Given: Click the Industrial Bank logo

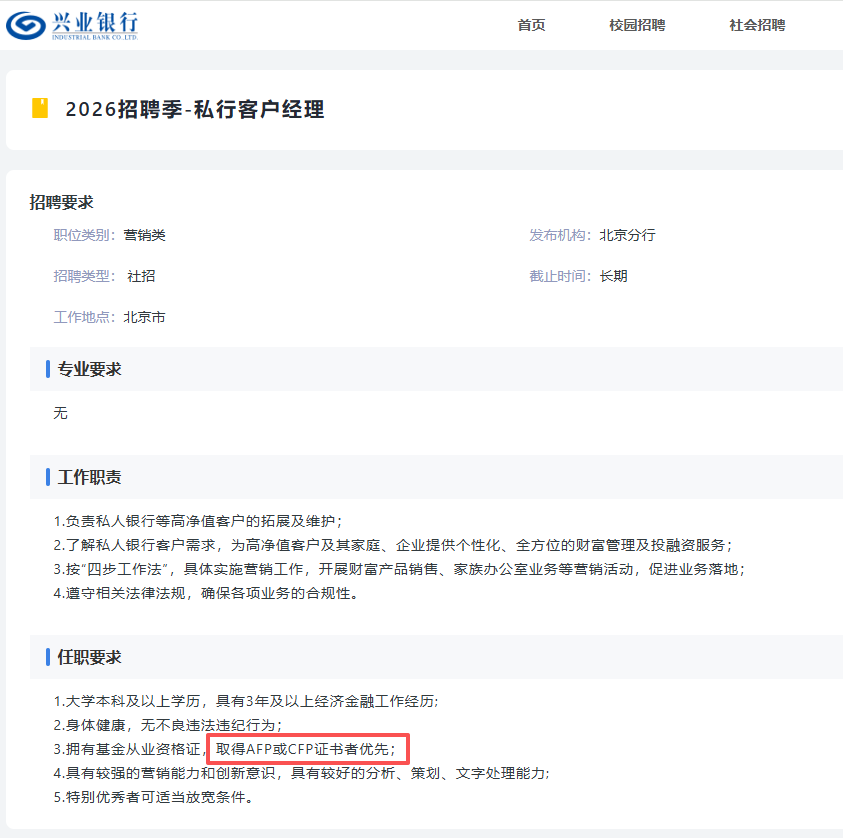Looking at the screenshot, I should pyautogui.click(x=72, y=25).
